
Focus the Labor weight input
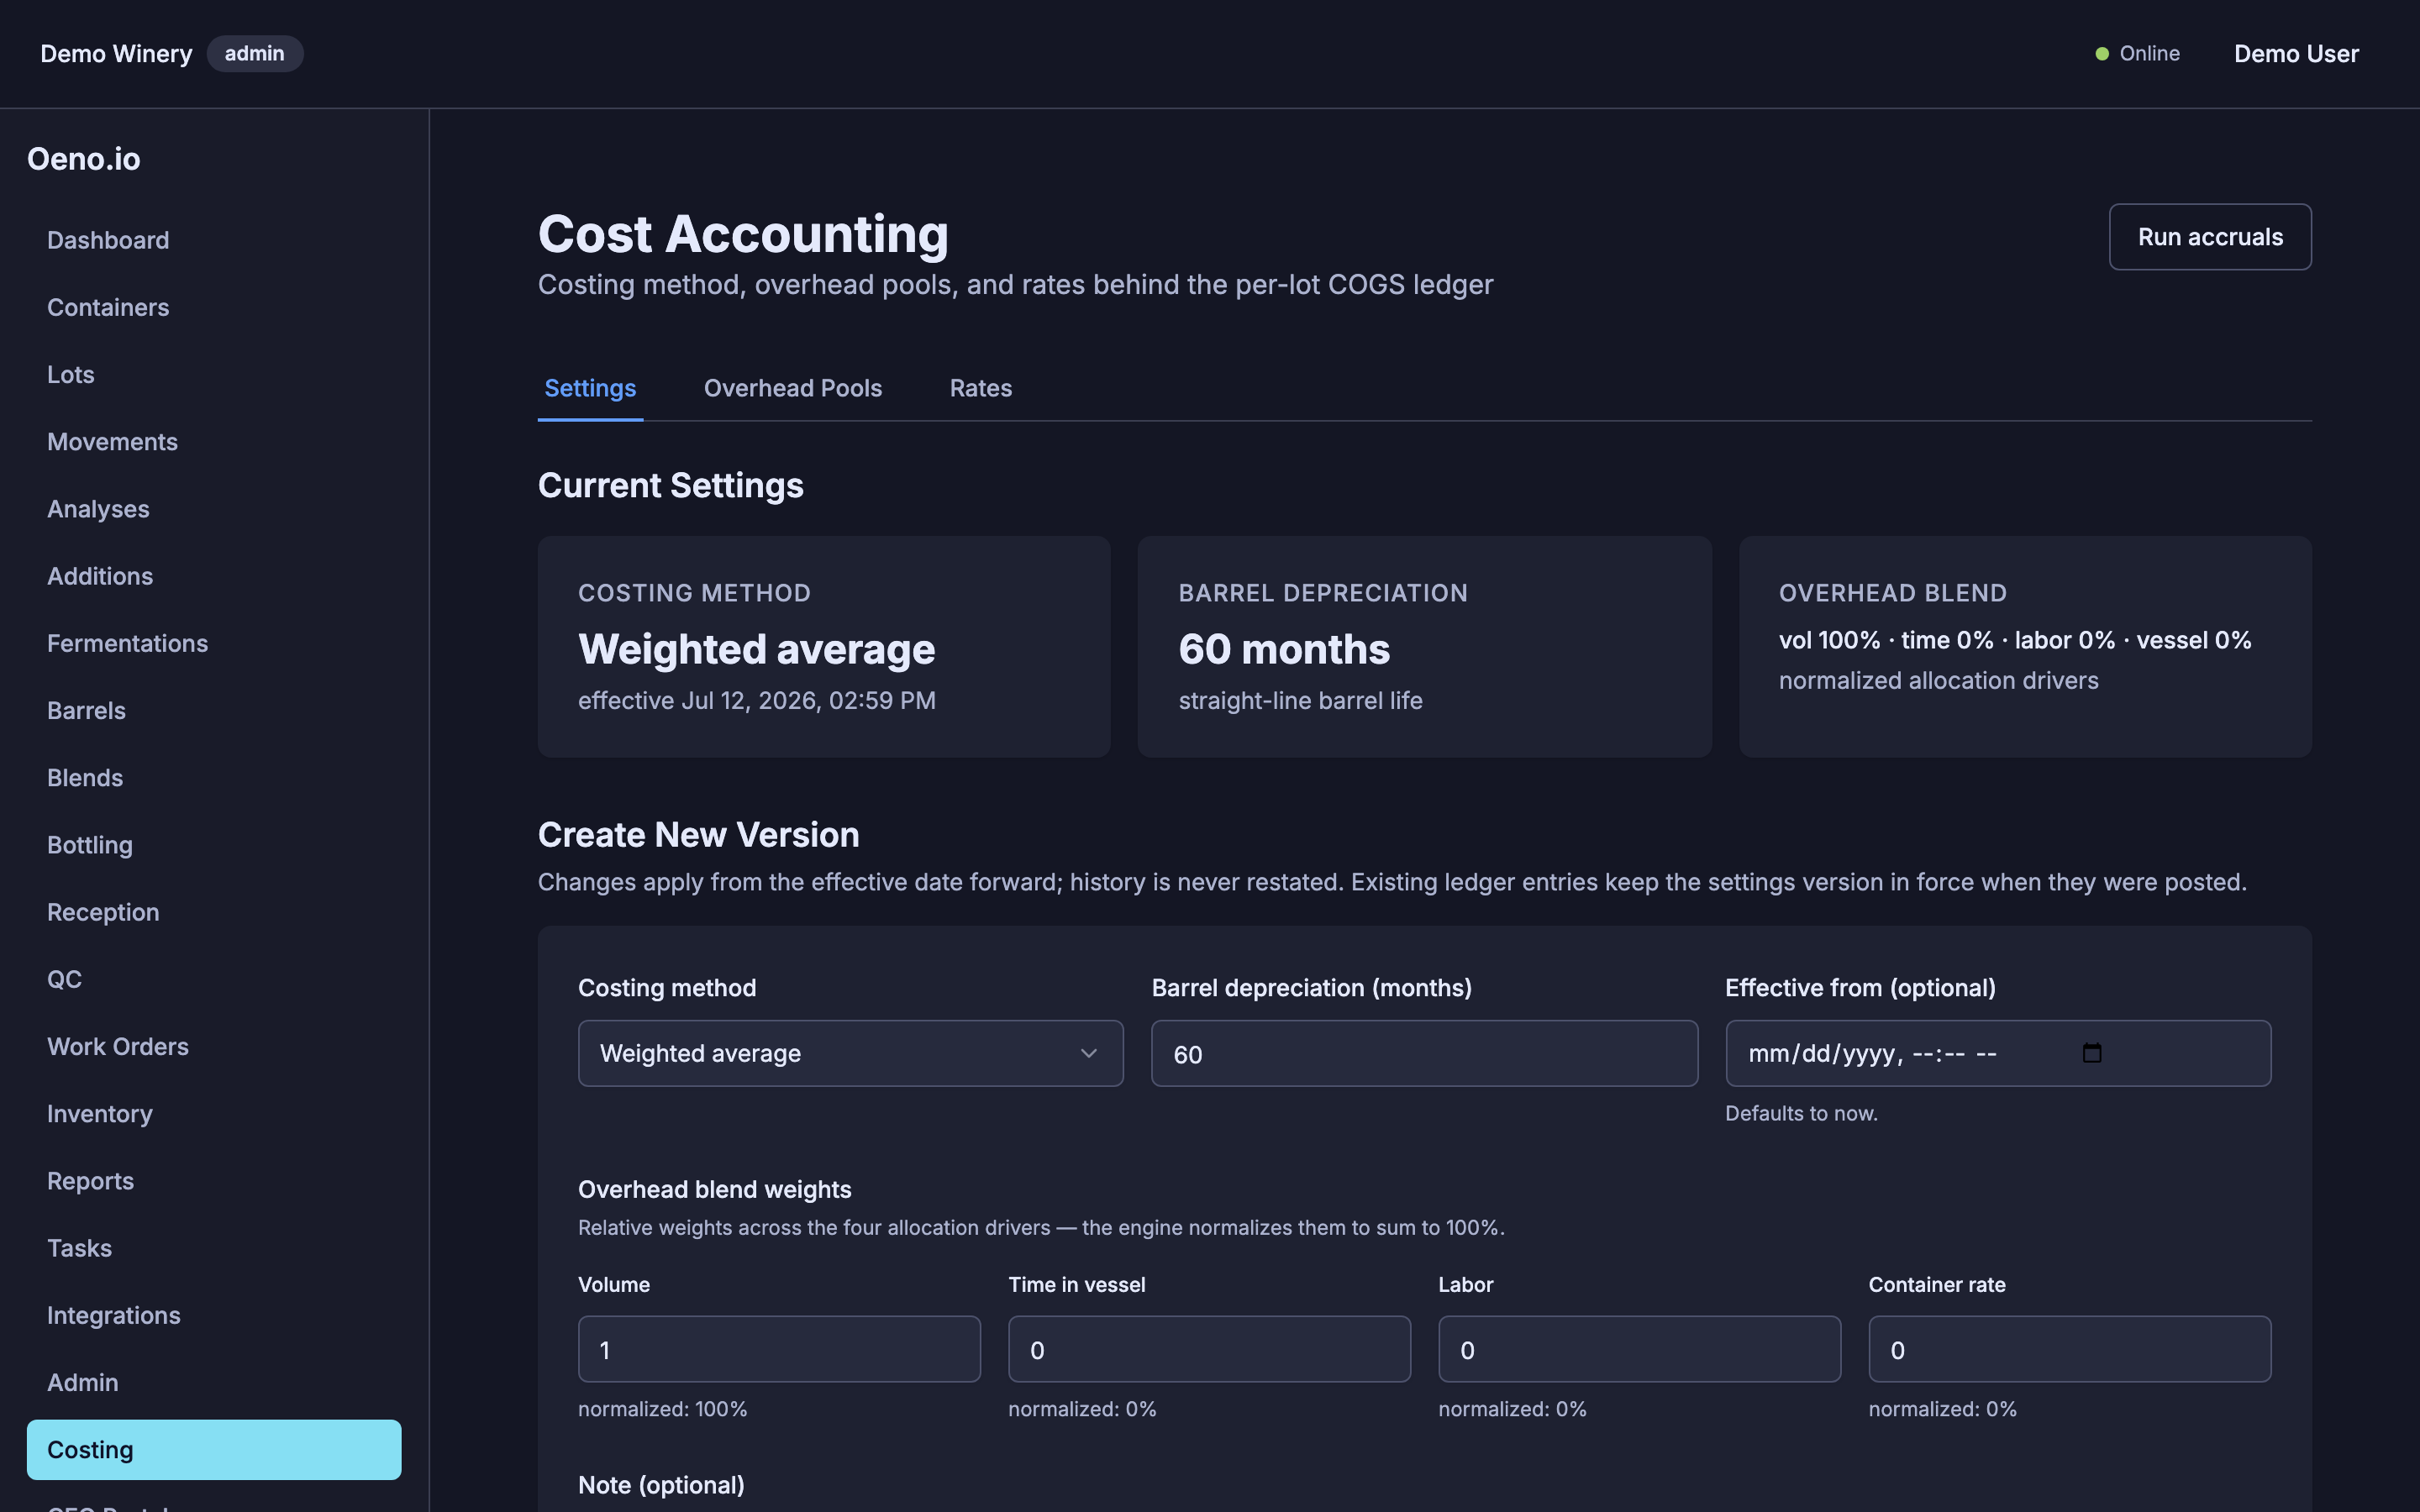1639,1349
